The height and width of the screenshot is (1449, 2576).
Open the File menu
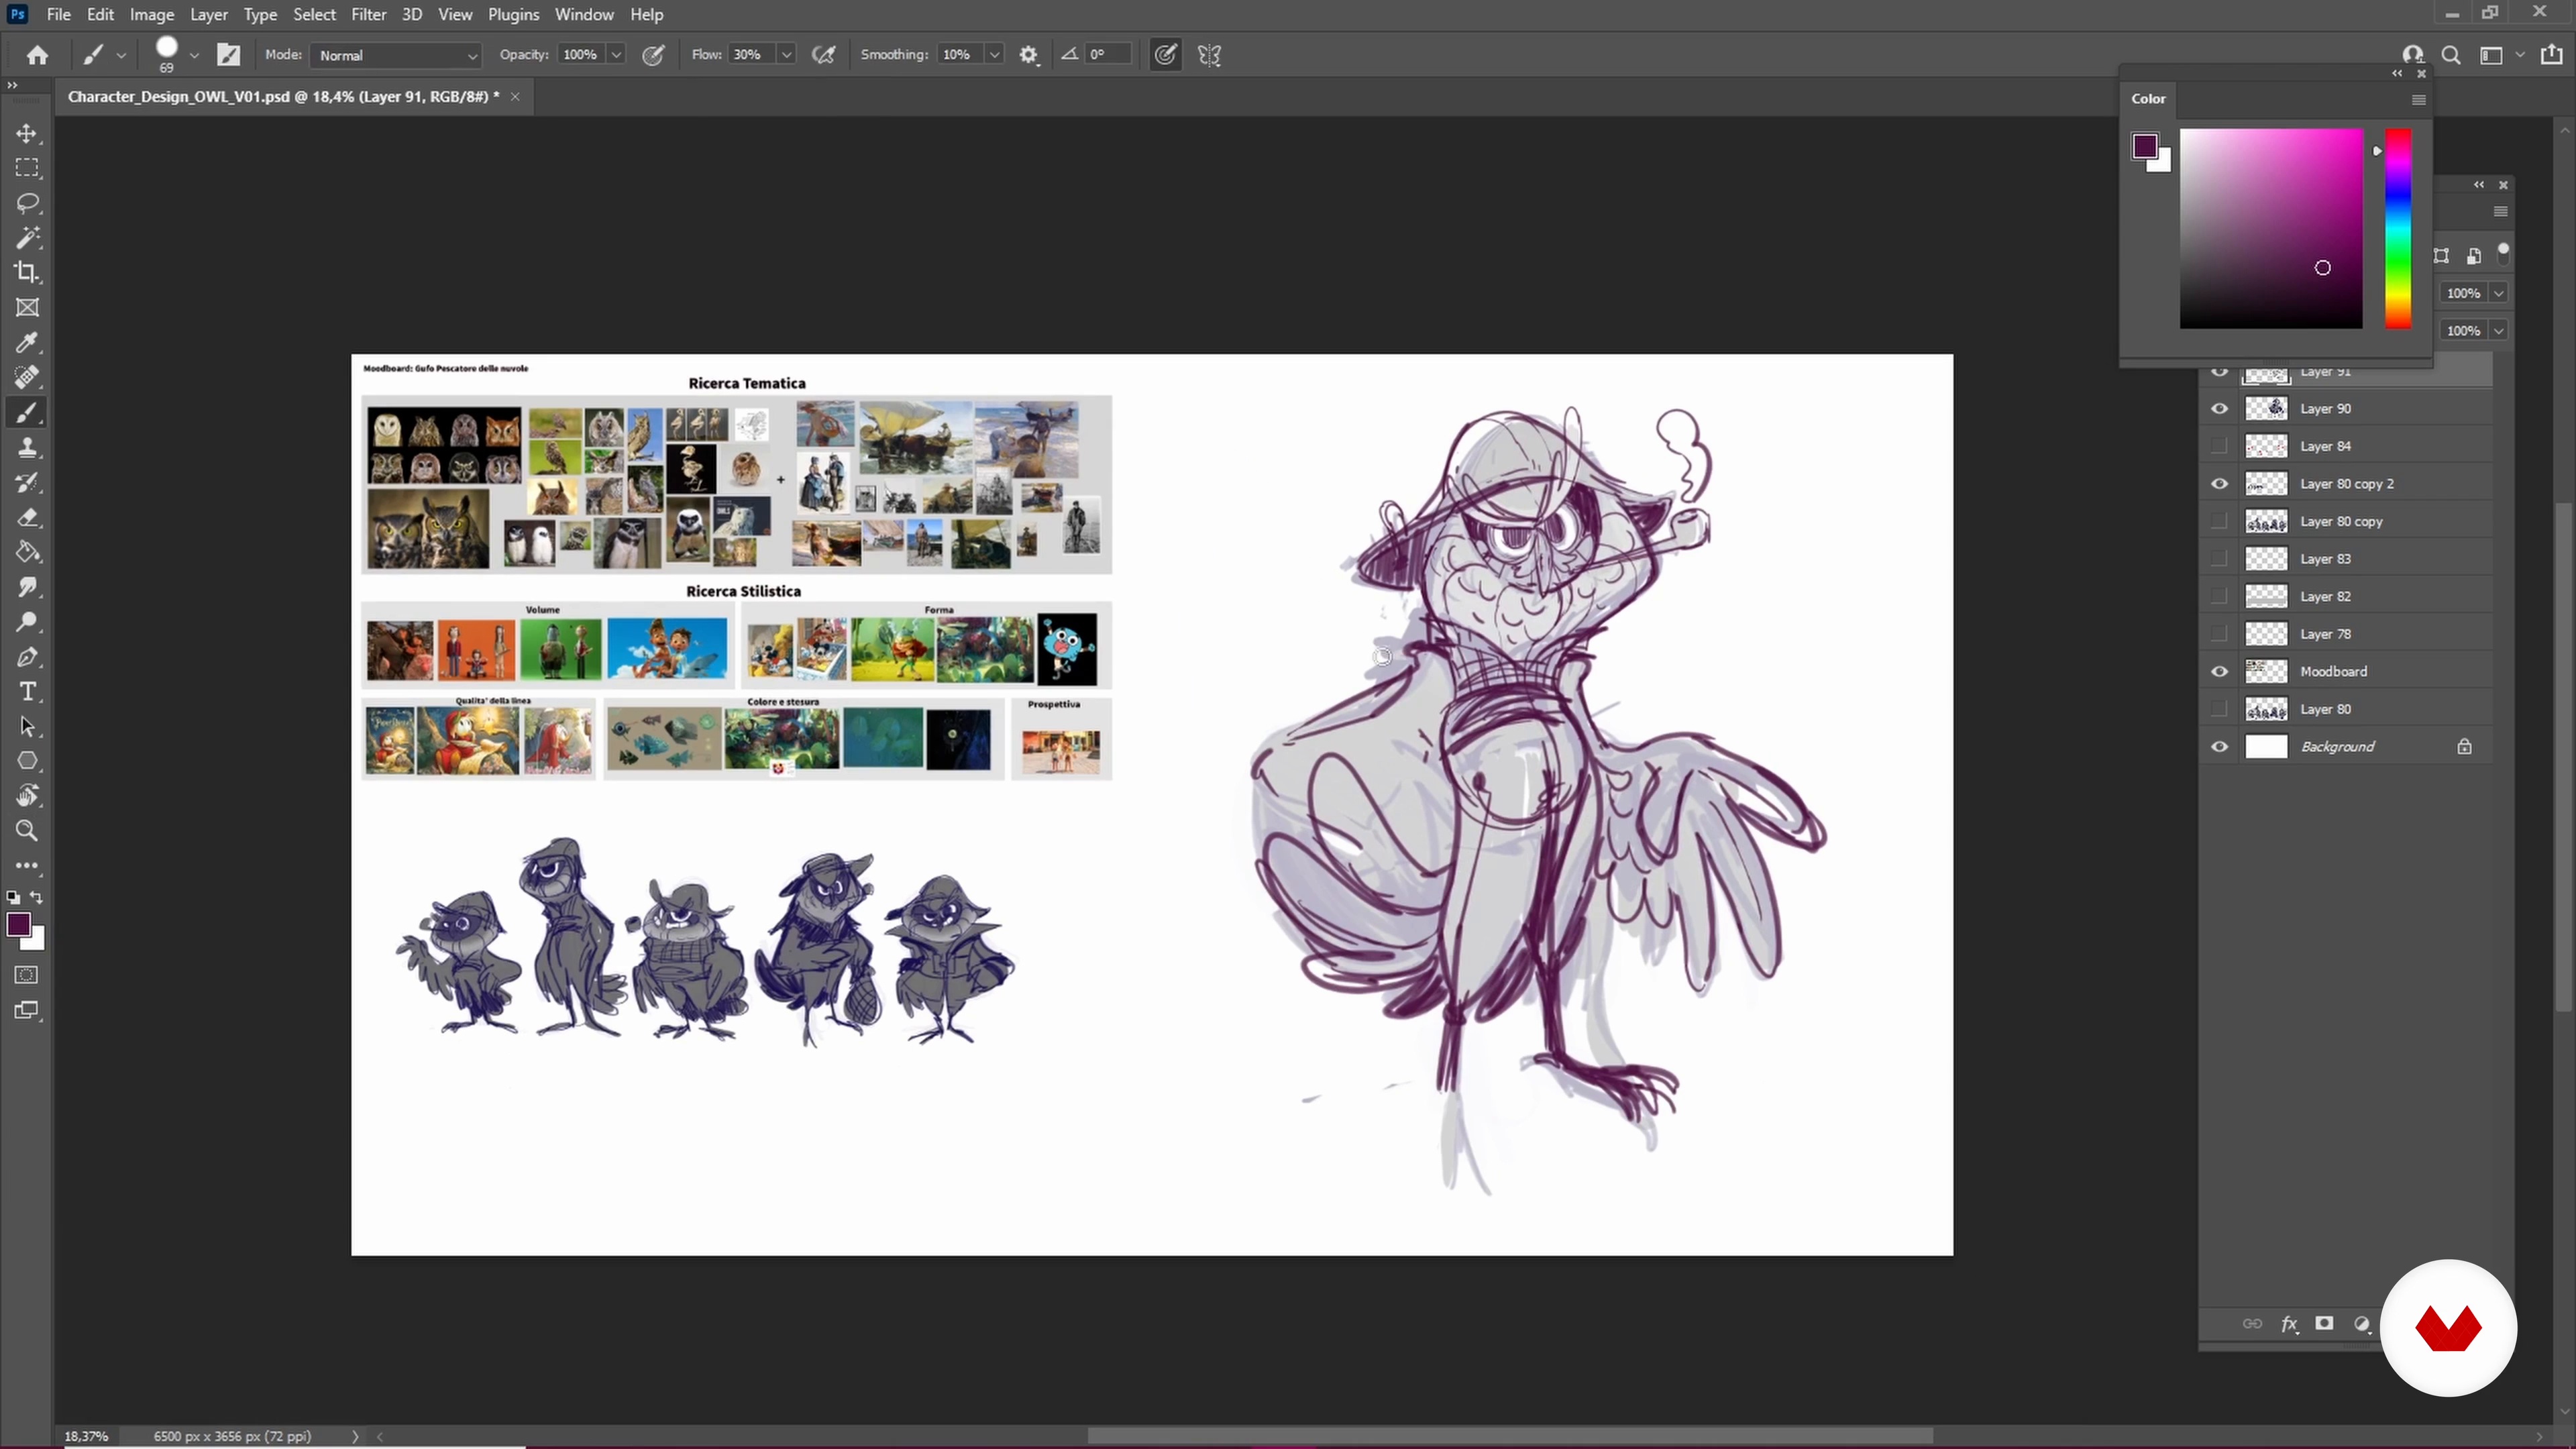[x=58, y=14]
